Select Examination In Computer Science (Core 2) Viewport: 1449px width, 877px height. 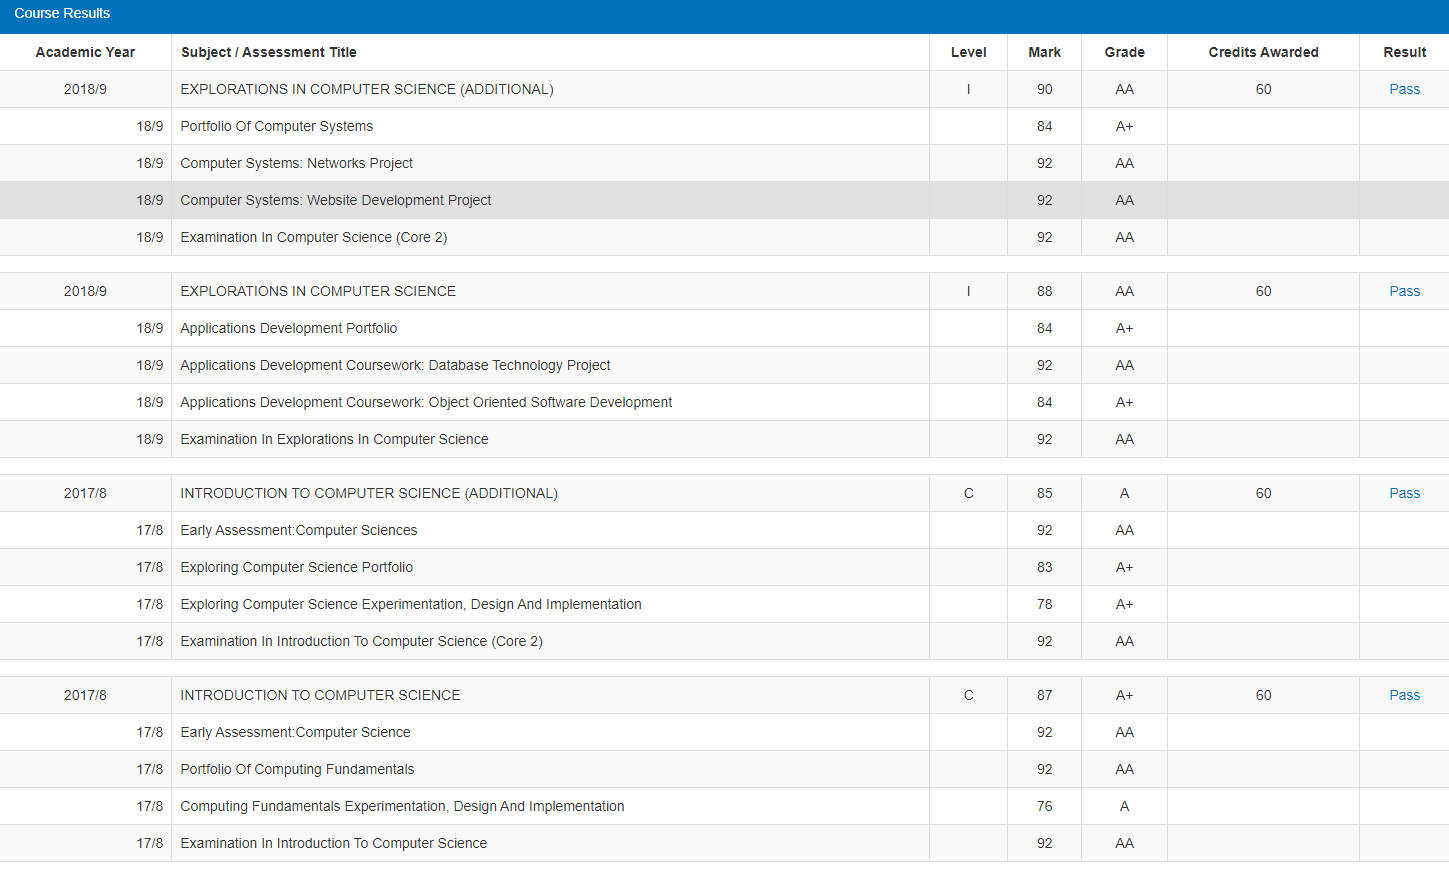click(313, 237)
